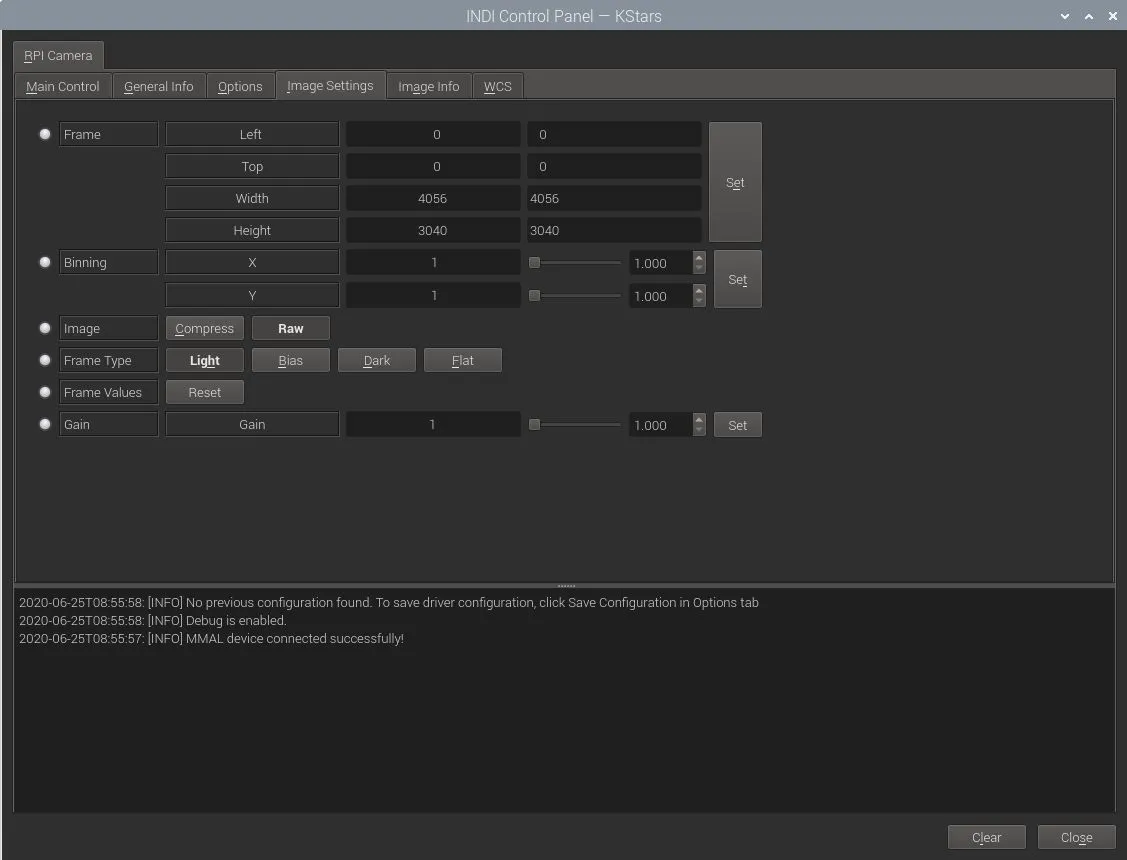Choose Bias frame type

[290, 361]
